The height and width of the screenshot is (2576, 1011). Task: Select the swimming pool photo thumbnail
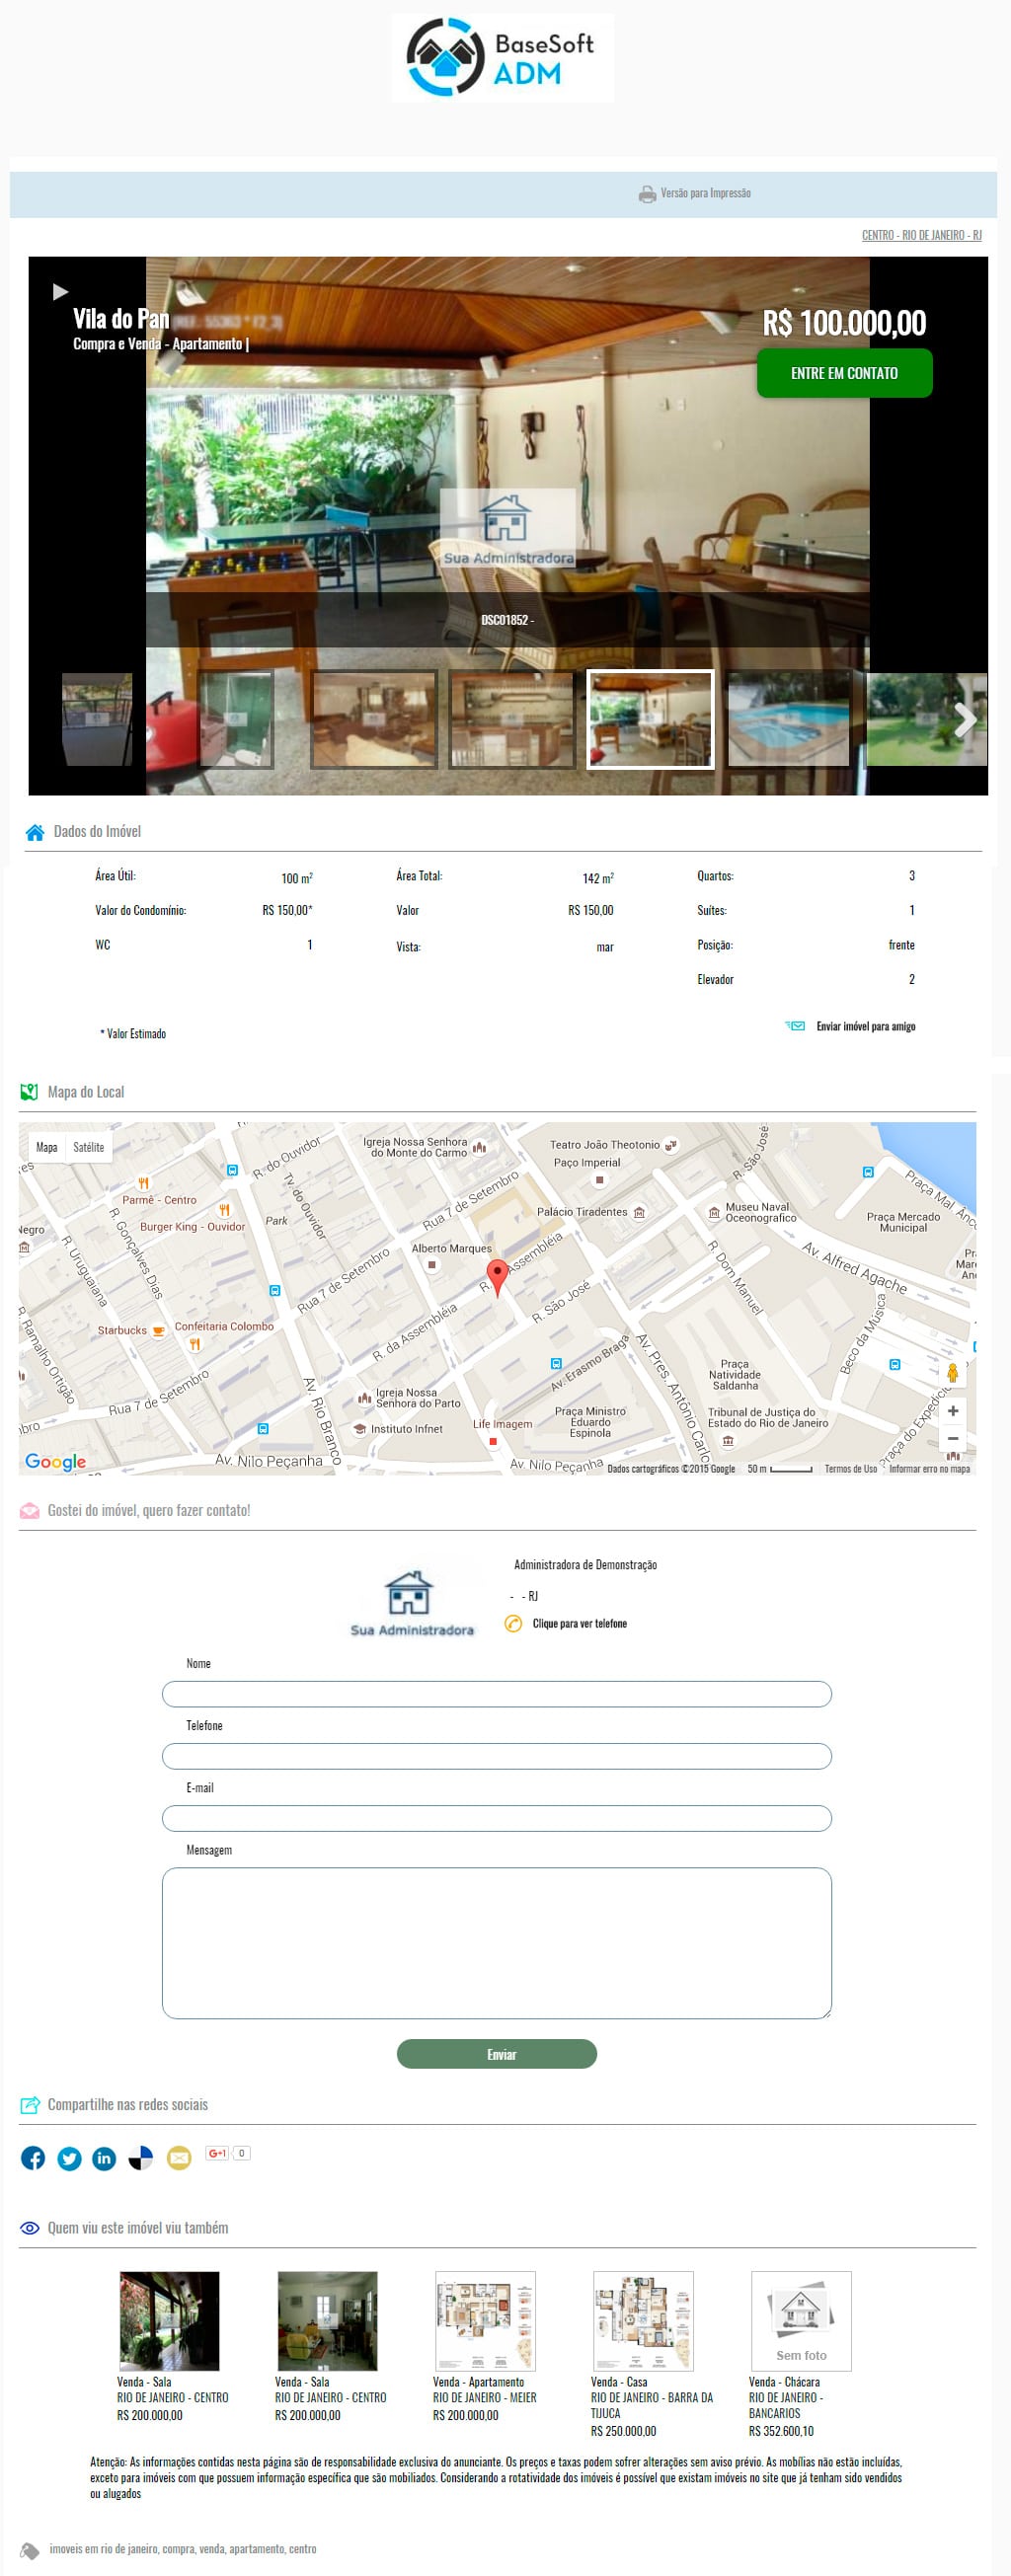coord(788,719)
